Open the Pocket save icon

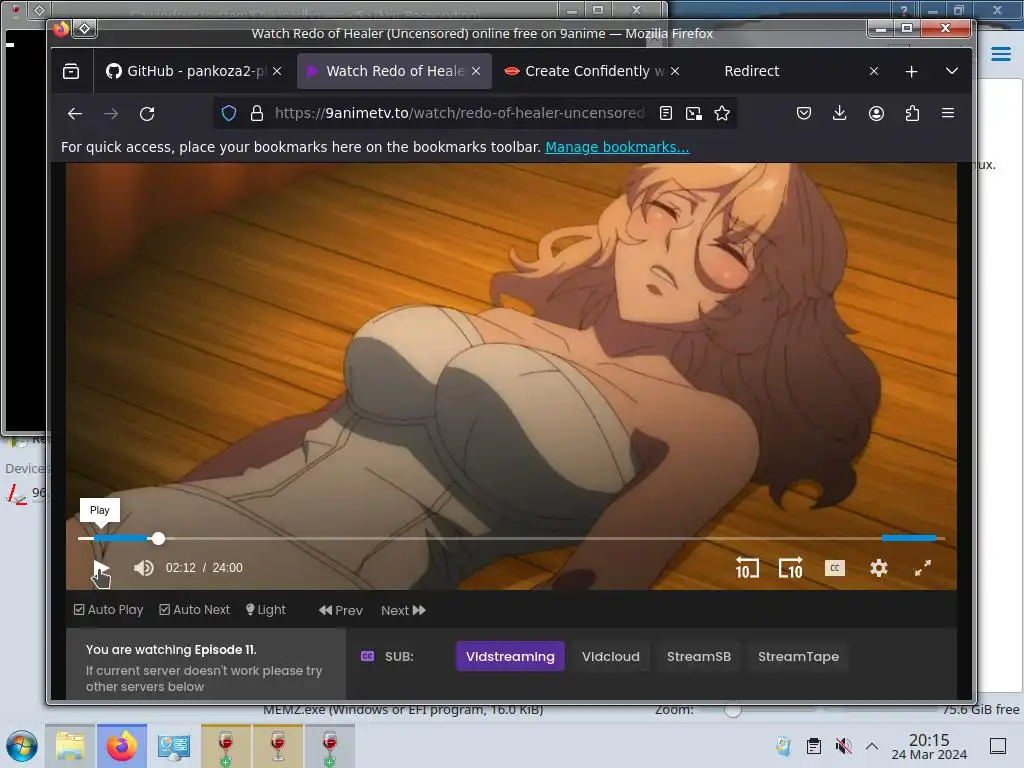pyautogui.click(x=804, y=114)
